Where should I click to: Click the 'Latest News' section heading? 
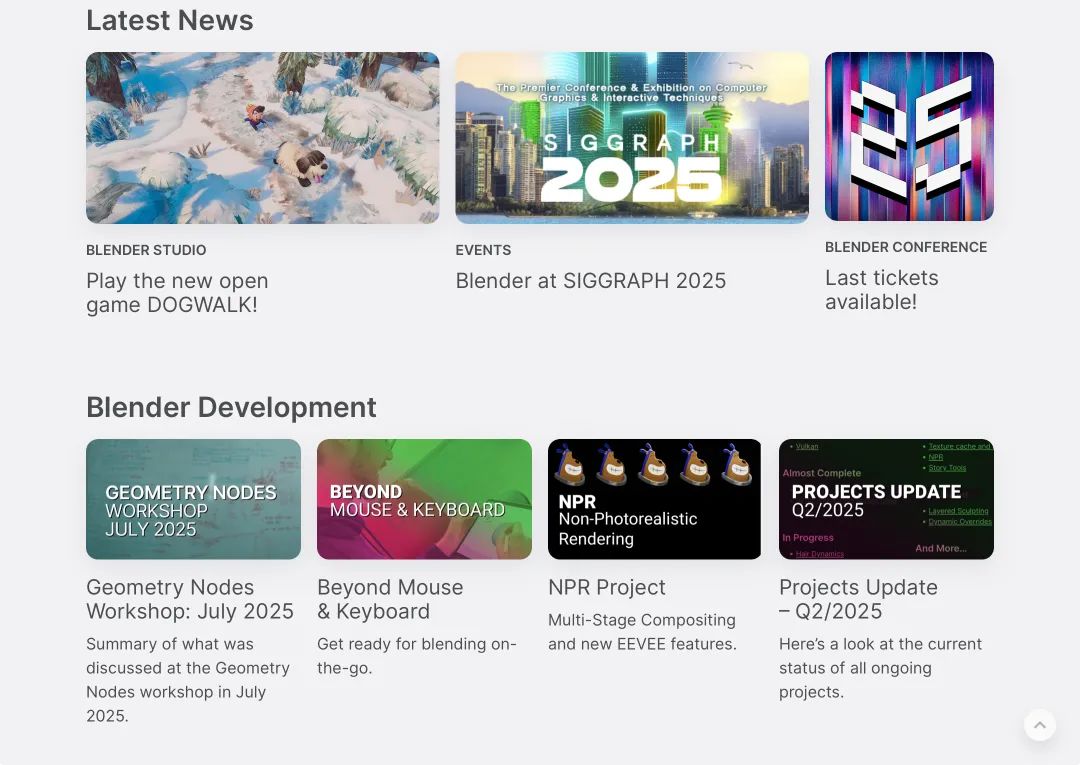pos(169,20)
